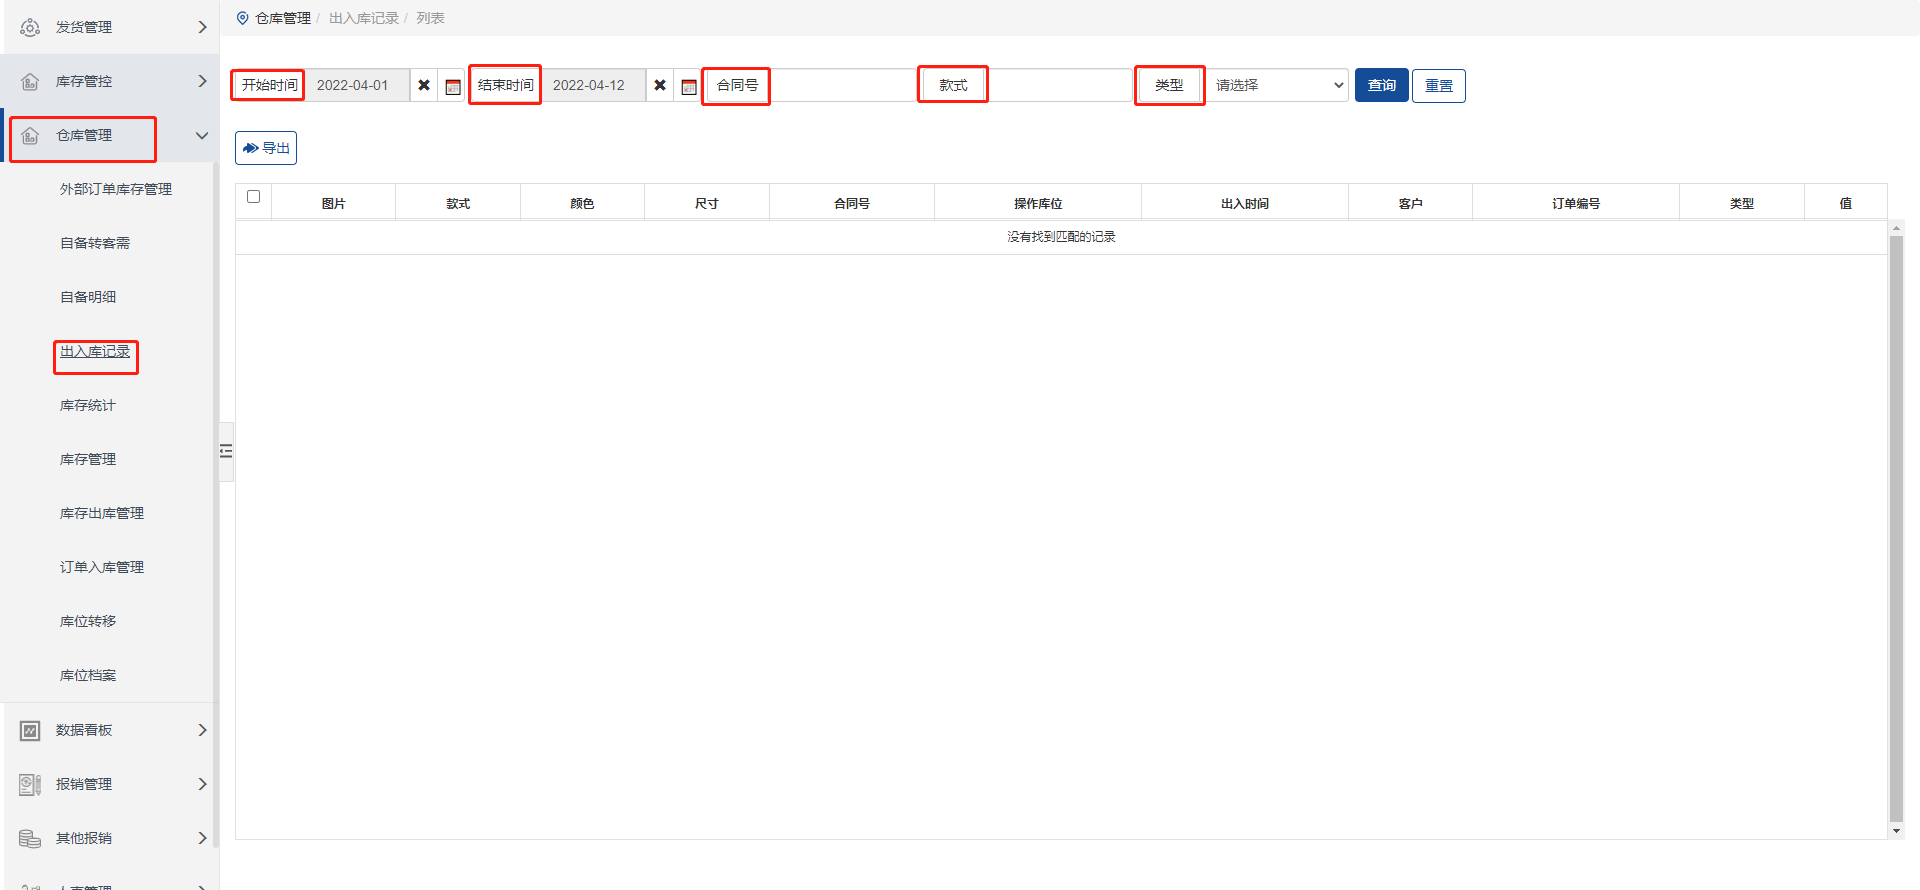Clear the end date with X icon
This screenshot has height=890, width=1920.
click(x=660, y=86)
